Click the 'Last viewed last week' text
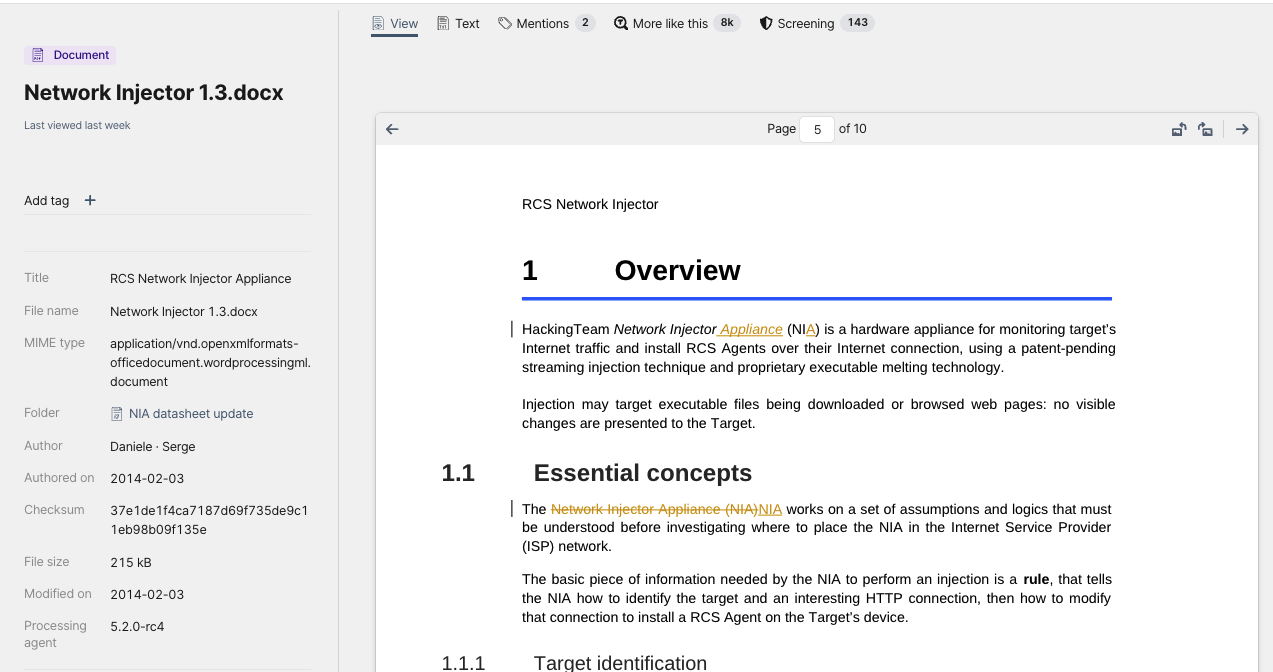Screen dimensions: 1273x672 77,126
